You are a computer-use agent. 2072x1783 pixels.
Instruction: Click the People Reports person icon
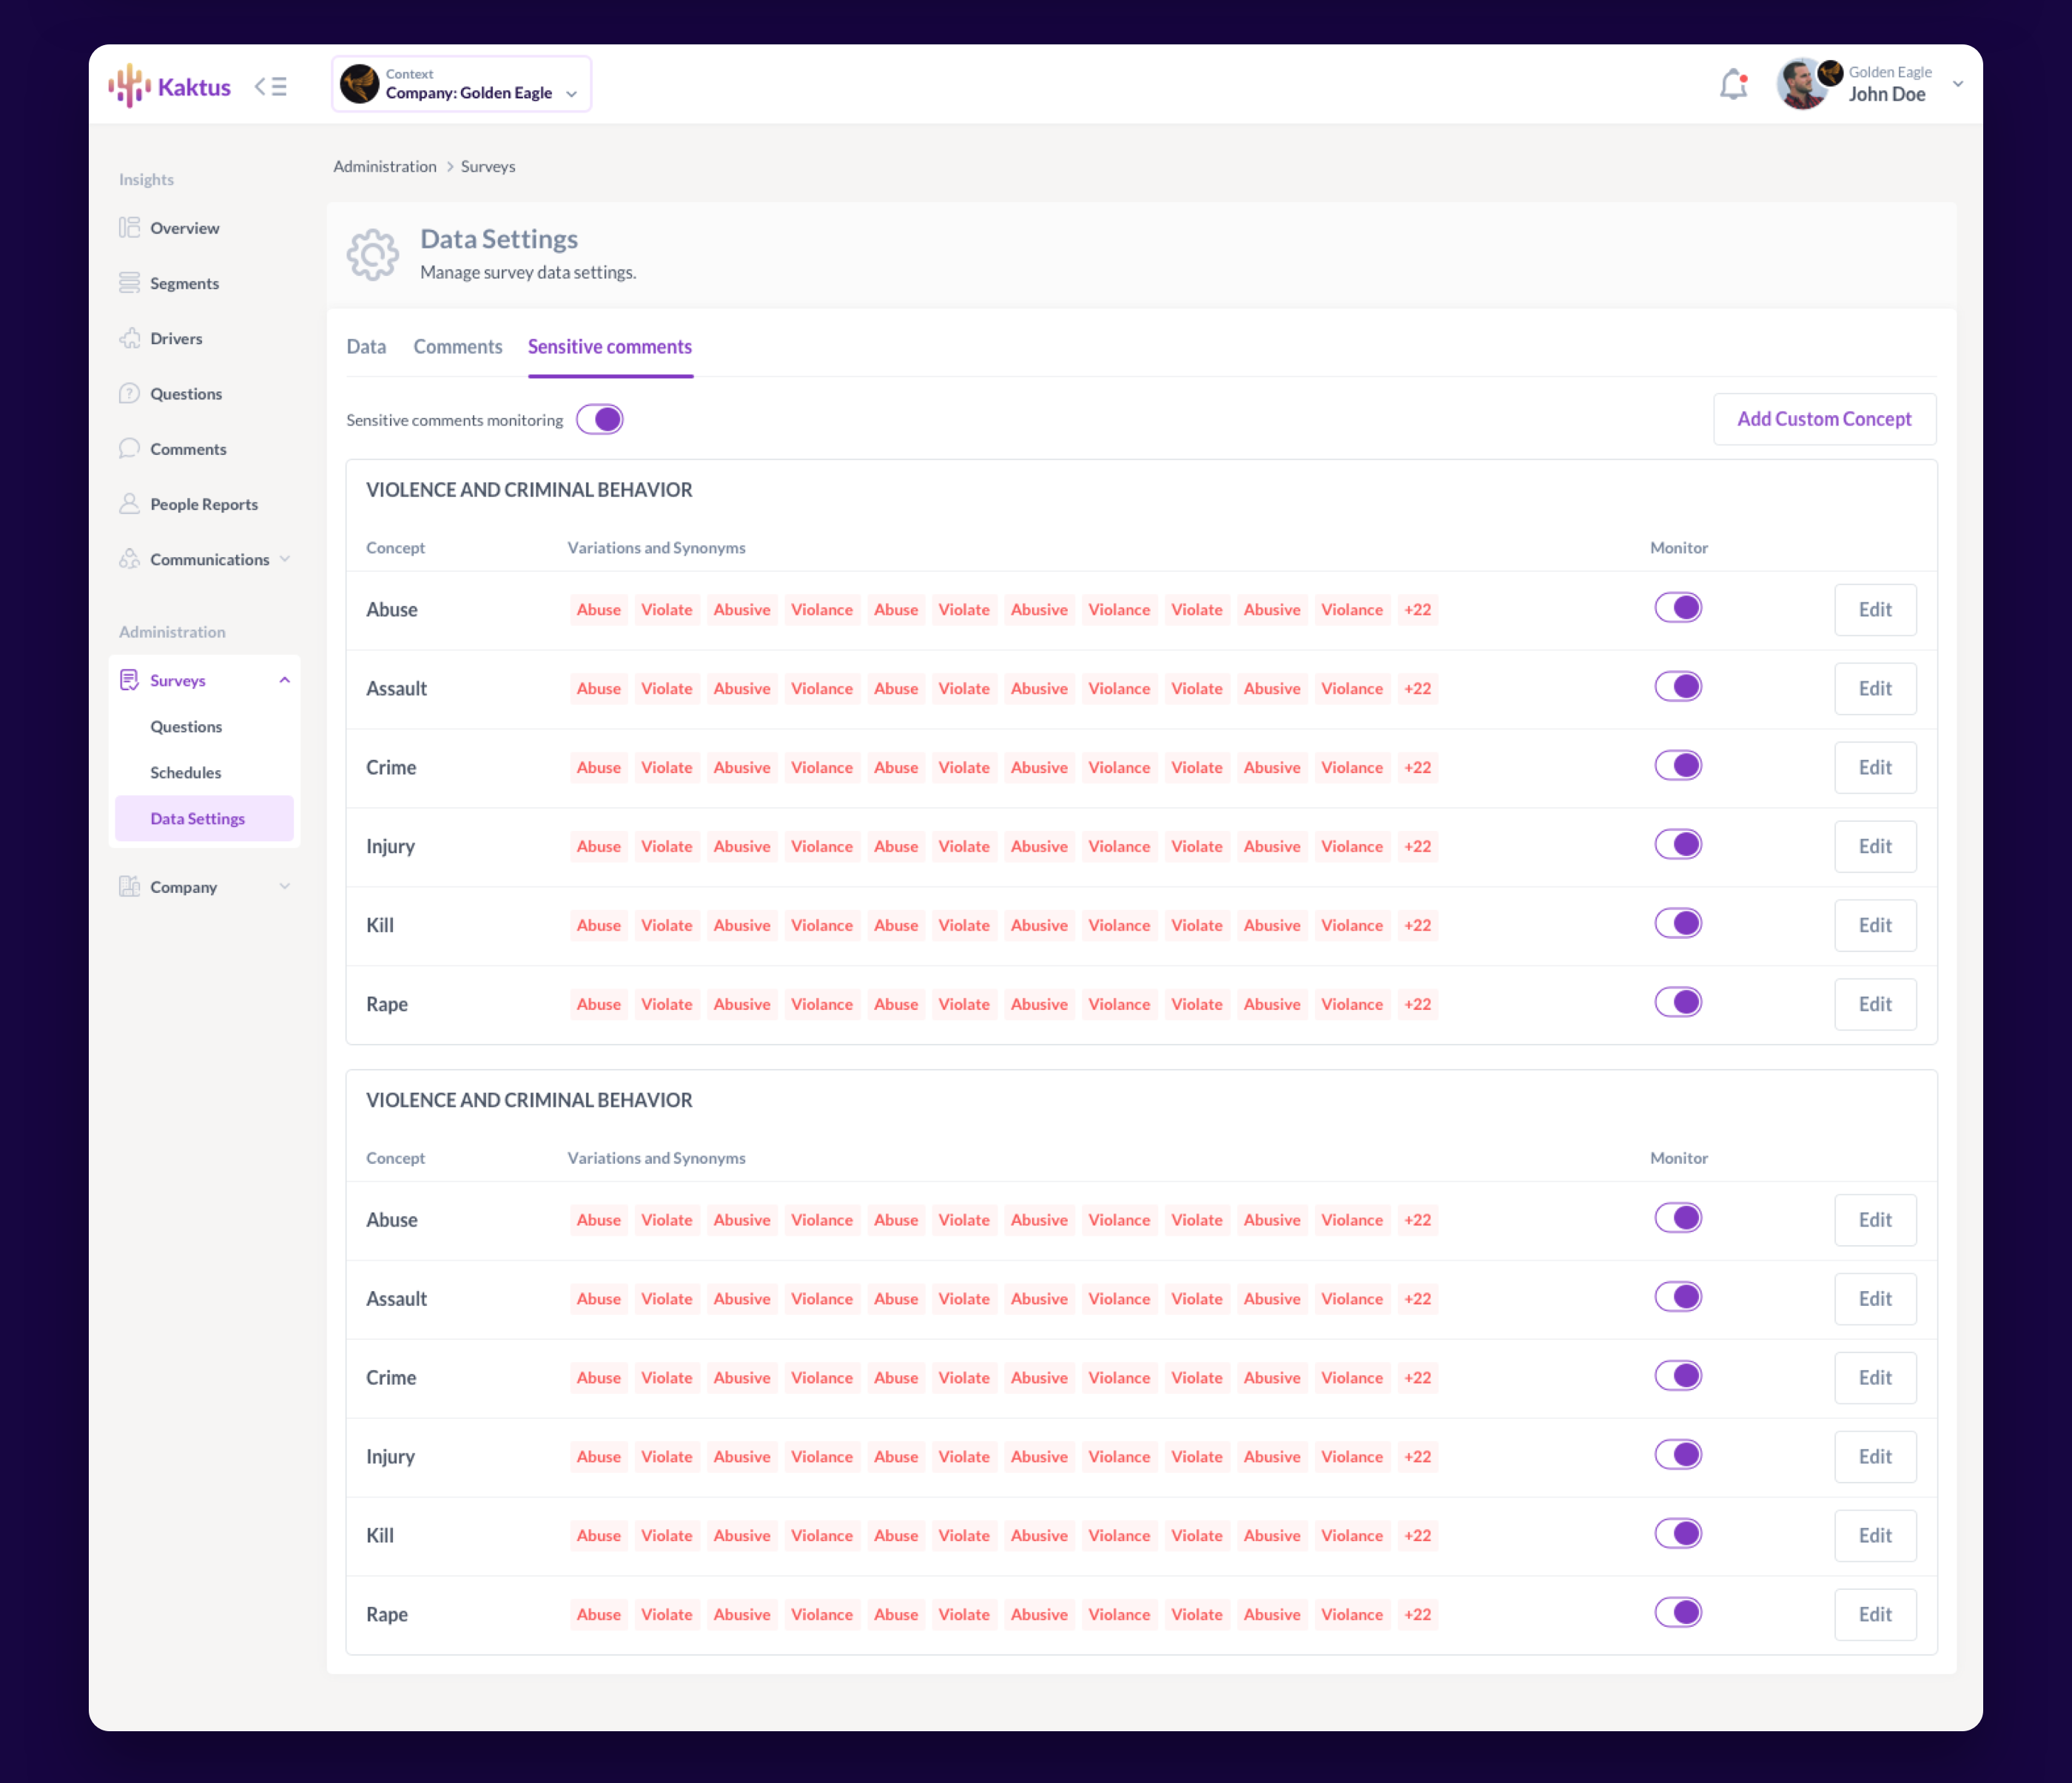(x=129, y=504)
